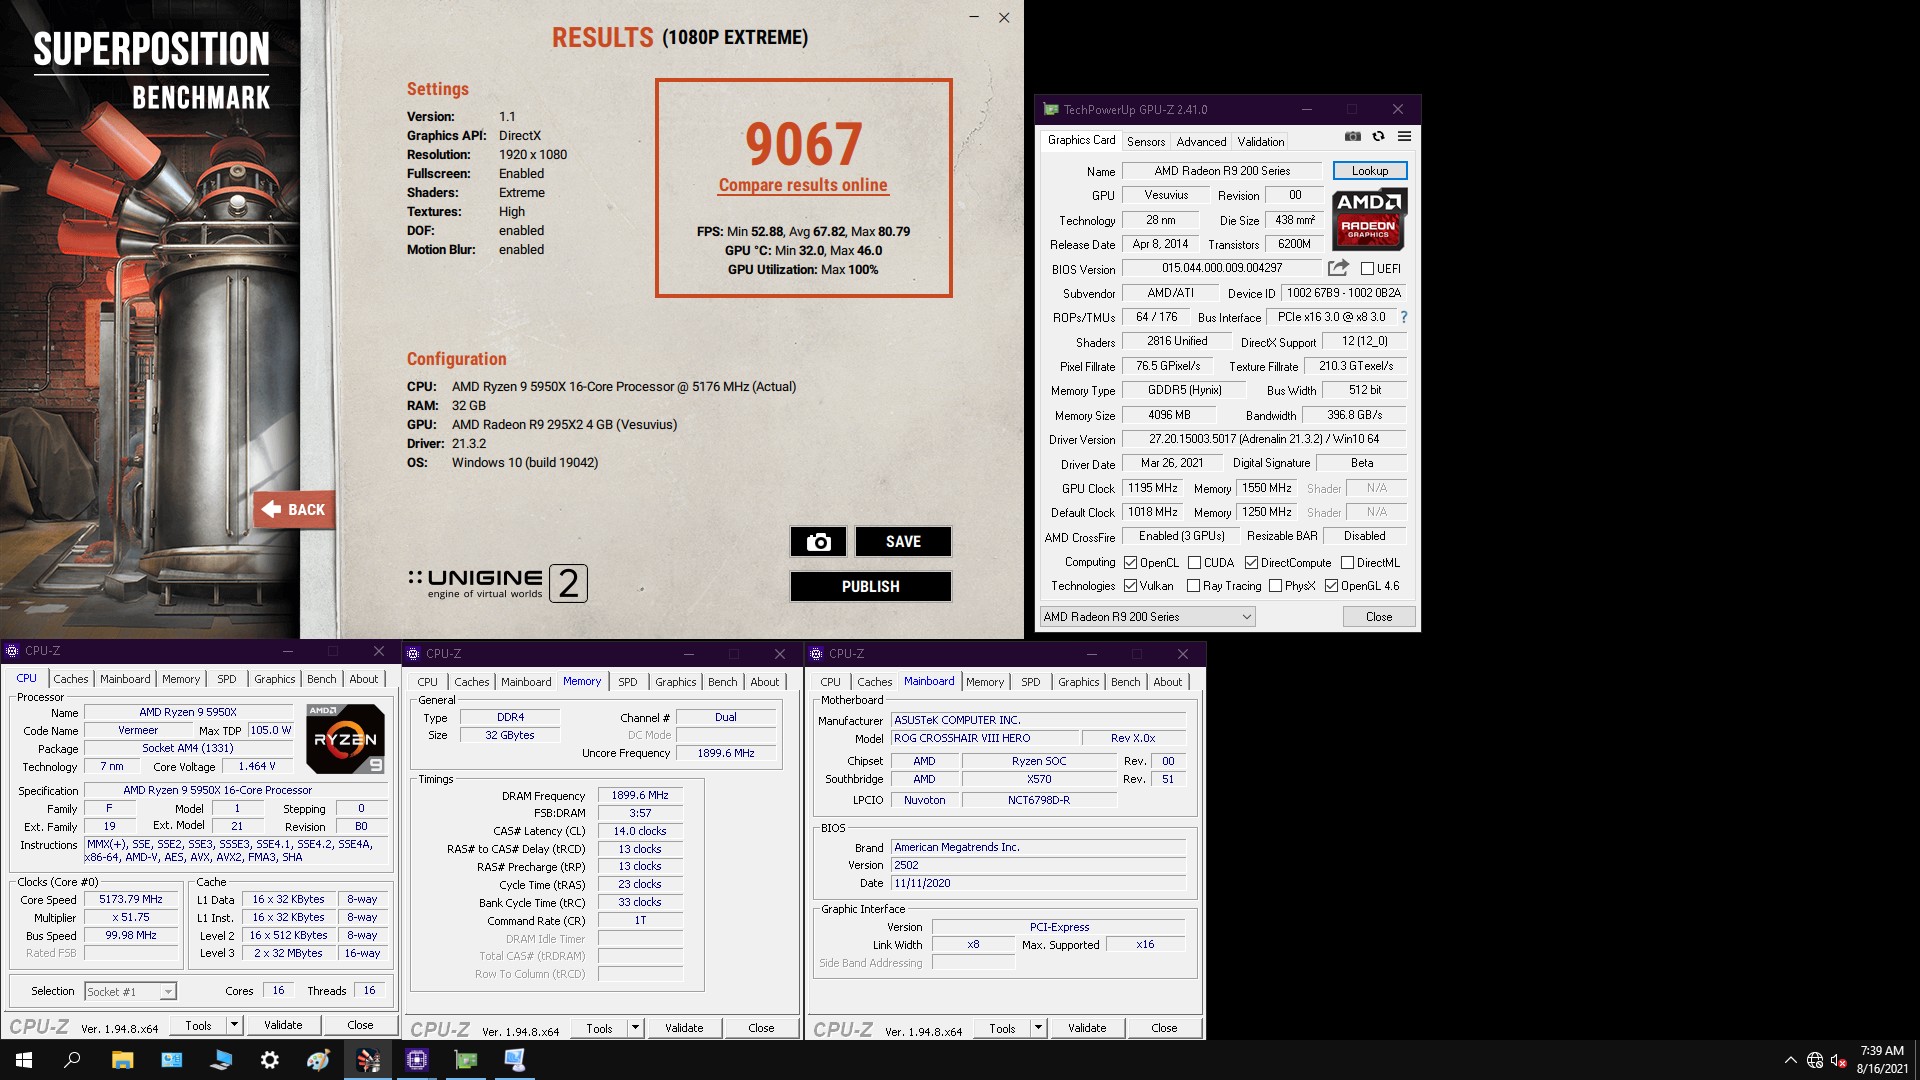Click the PUBLISH button

(x=870, y=587)
